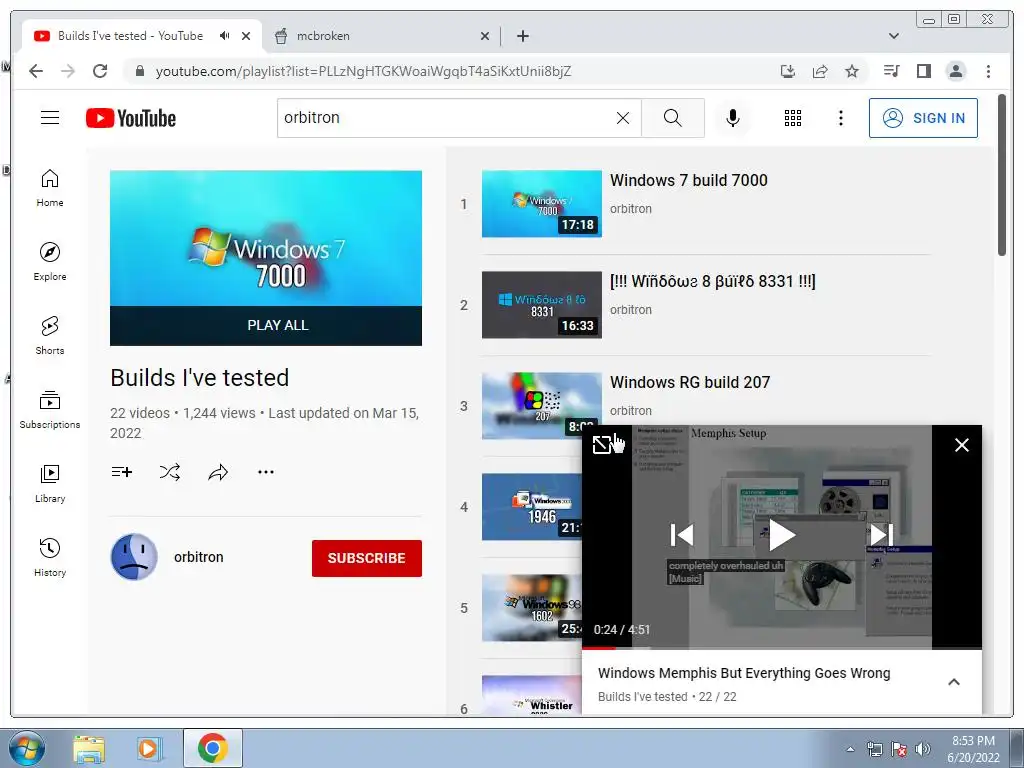1024x768 pixels.
Task: Open Chrome tab search dropdown
Action: pos(893,36)
